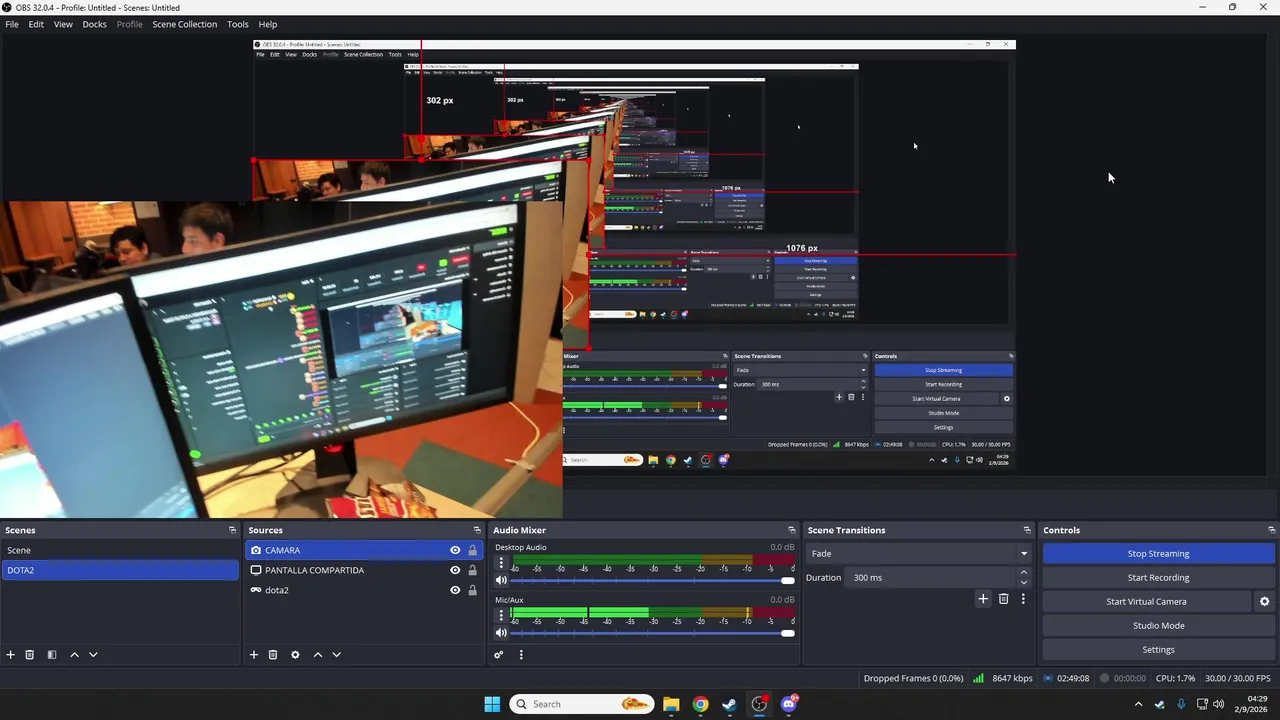
Task: Add a new source with plus icon
Action: point(254,655)
